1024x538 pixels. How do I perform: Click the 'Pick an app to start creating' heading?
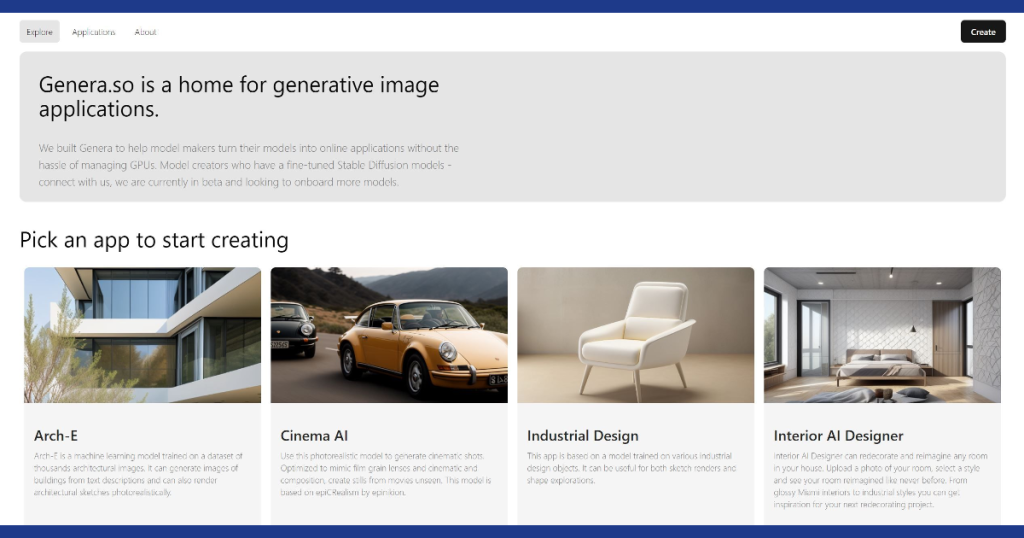click(x=154, y=240)
